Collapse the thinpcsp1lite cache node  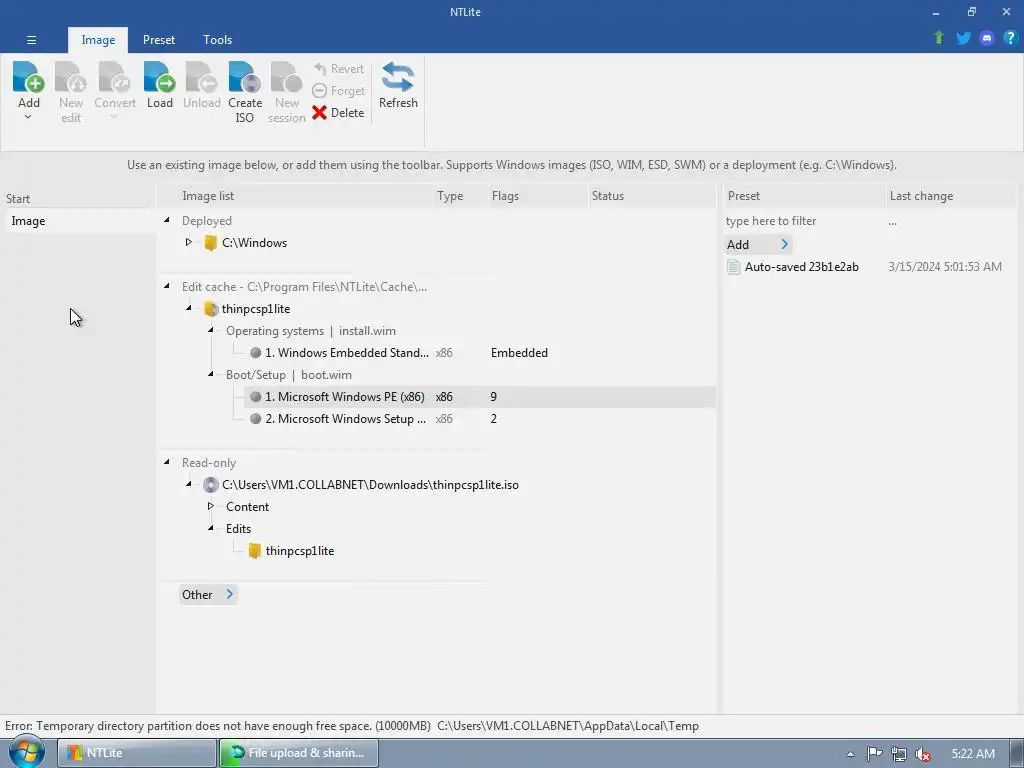189,308
